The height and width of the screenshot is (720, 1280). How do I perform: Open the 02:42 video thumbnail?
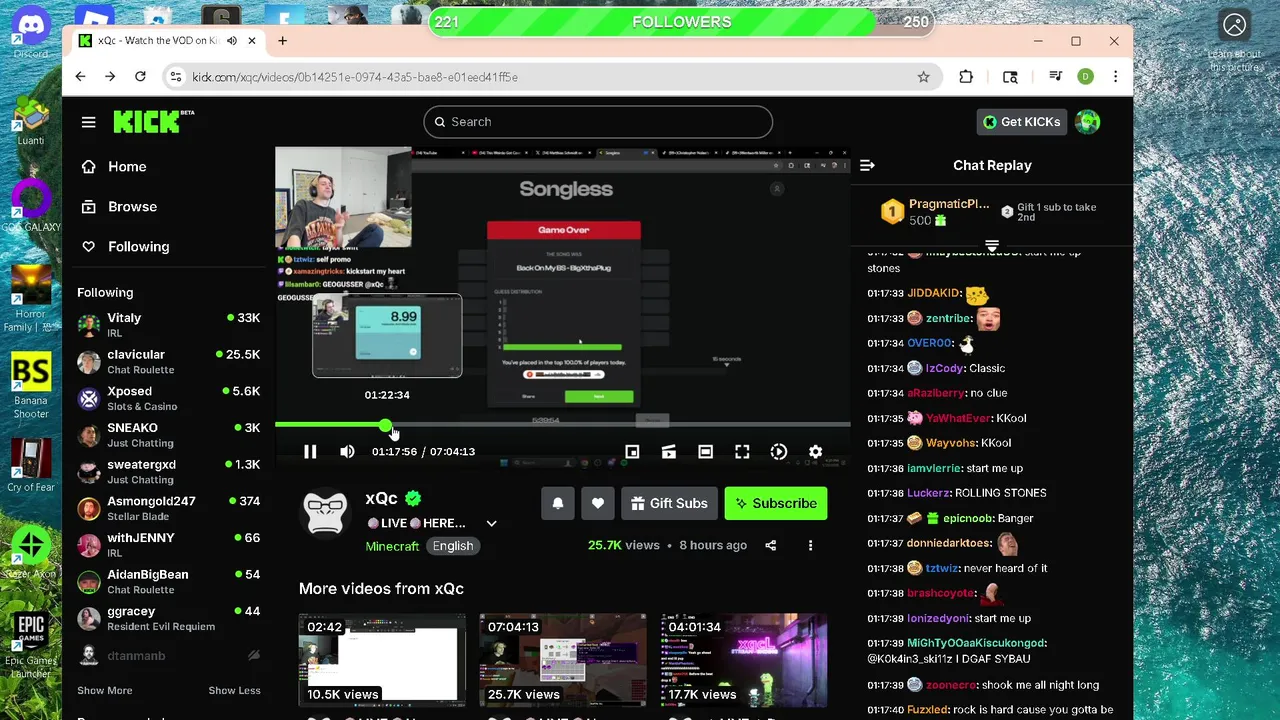pyautogui.click(x=382, y=659)
